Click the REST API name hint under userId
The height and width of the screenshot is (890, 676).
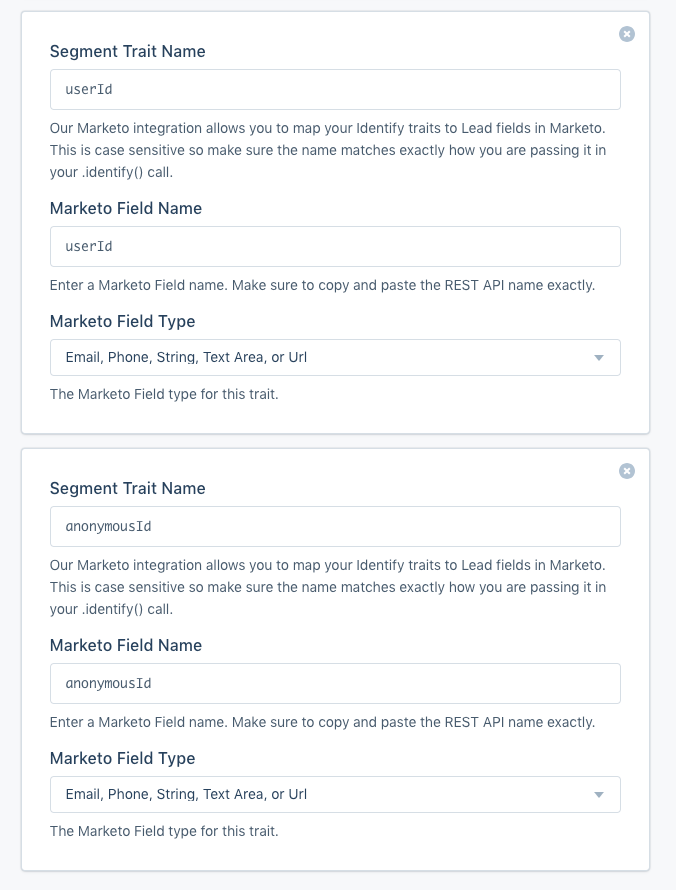pyautogui.click(x=322, y=285)
